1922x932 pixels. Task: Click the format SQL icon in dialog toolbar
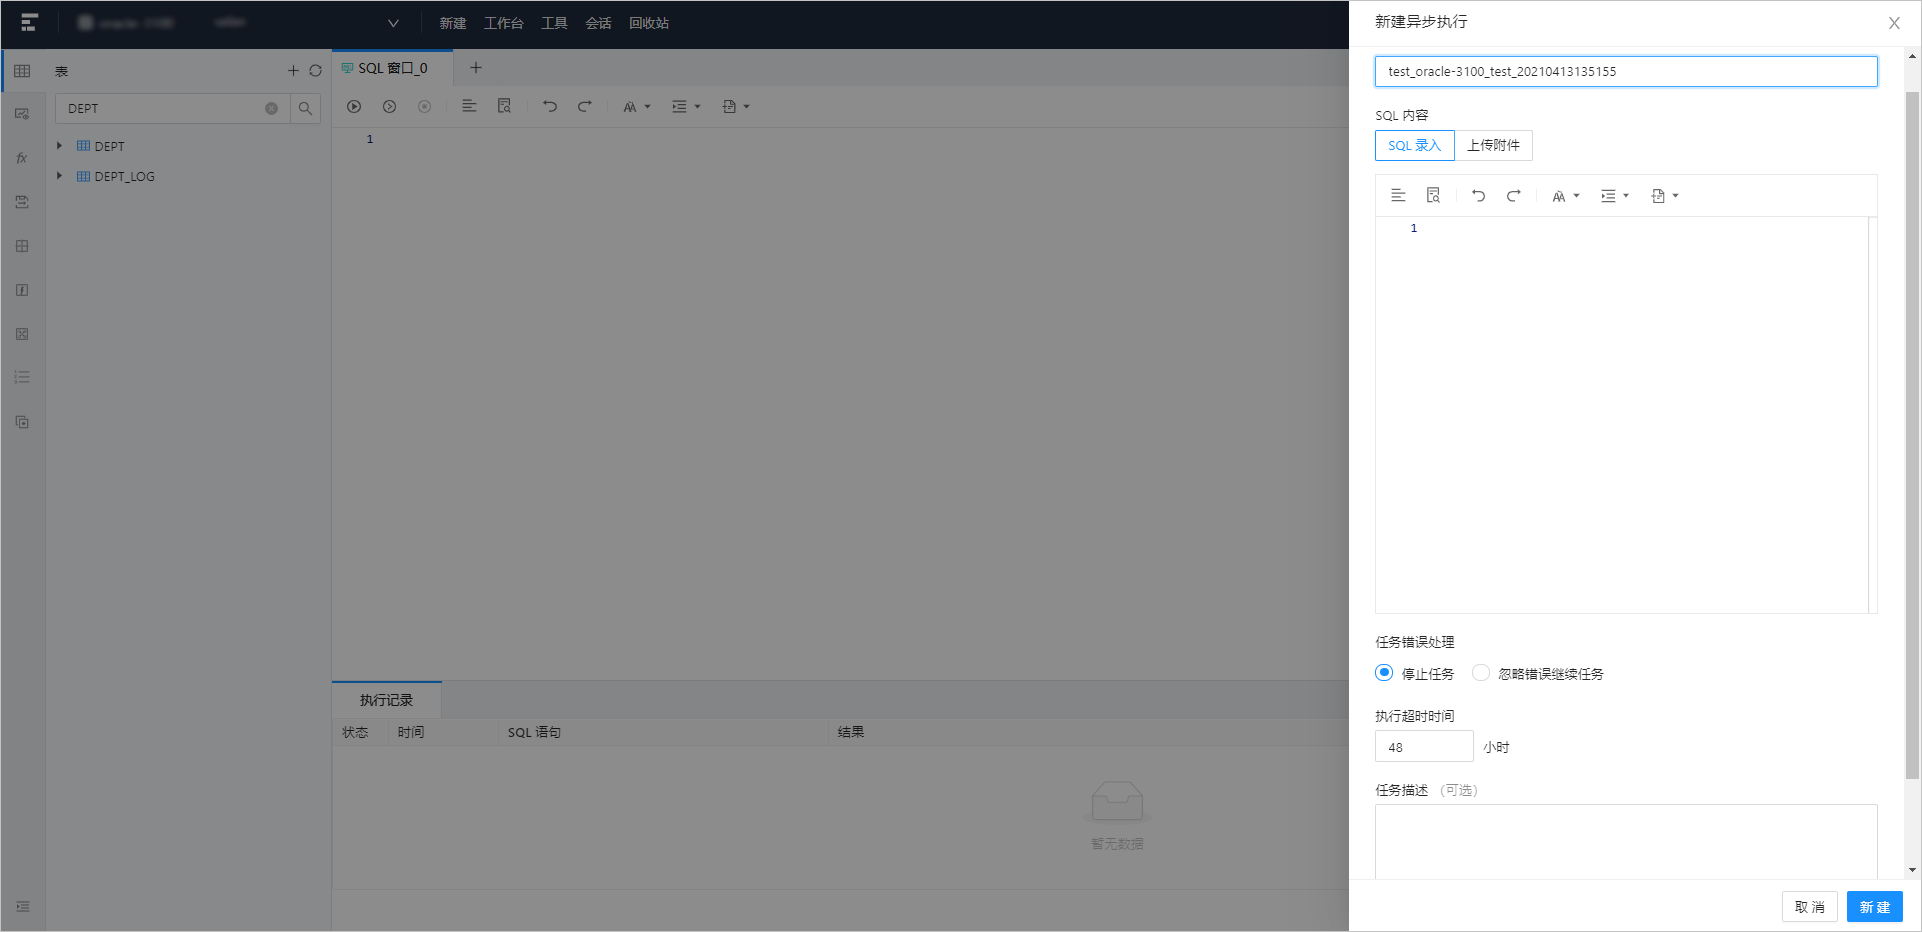[1398, 196]
